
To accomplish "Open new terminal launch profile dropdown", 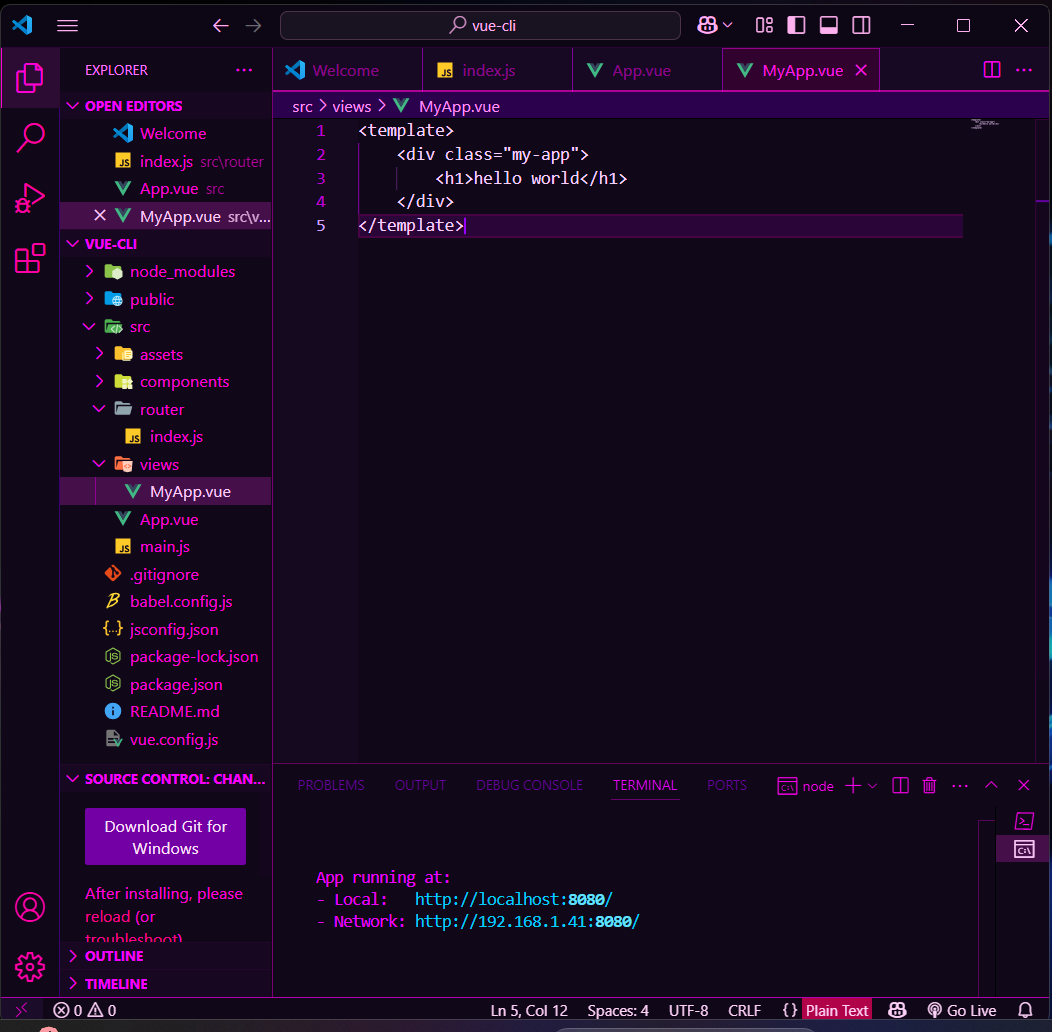I will (873, 786).
